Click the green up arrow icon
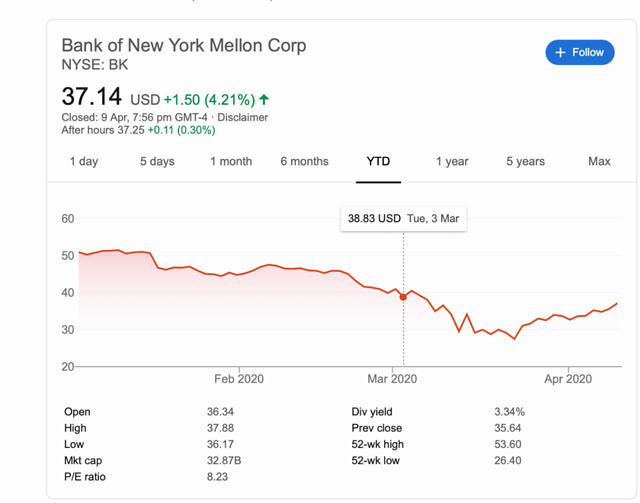Screen dimensions: 640x503 pyautogui.click(x=264, y=100)
